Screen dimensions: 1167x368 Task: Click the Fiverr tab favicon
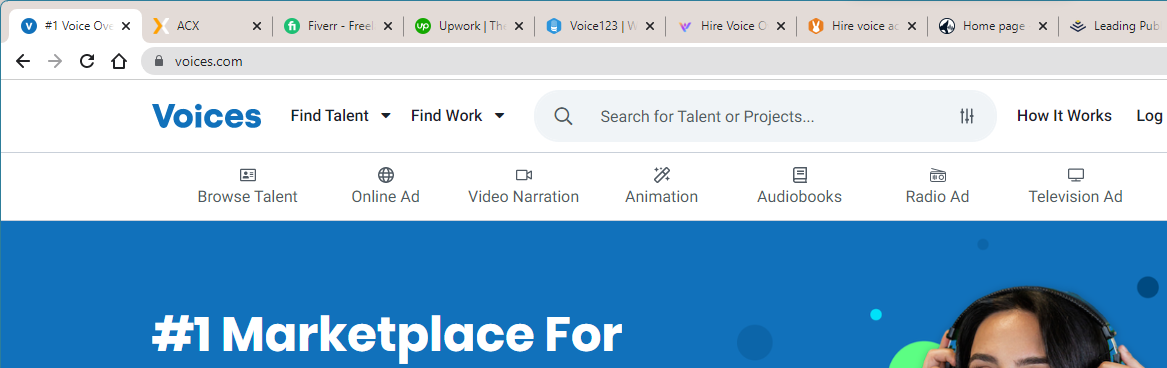(x=292, y=26)
